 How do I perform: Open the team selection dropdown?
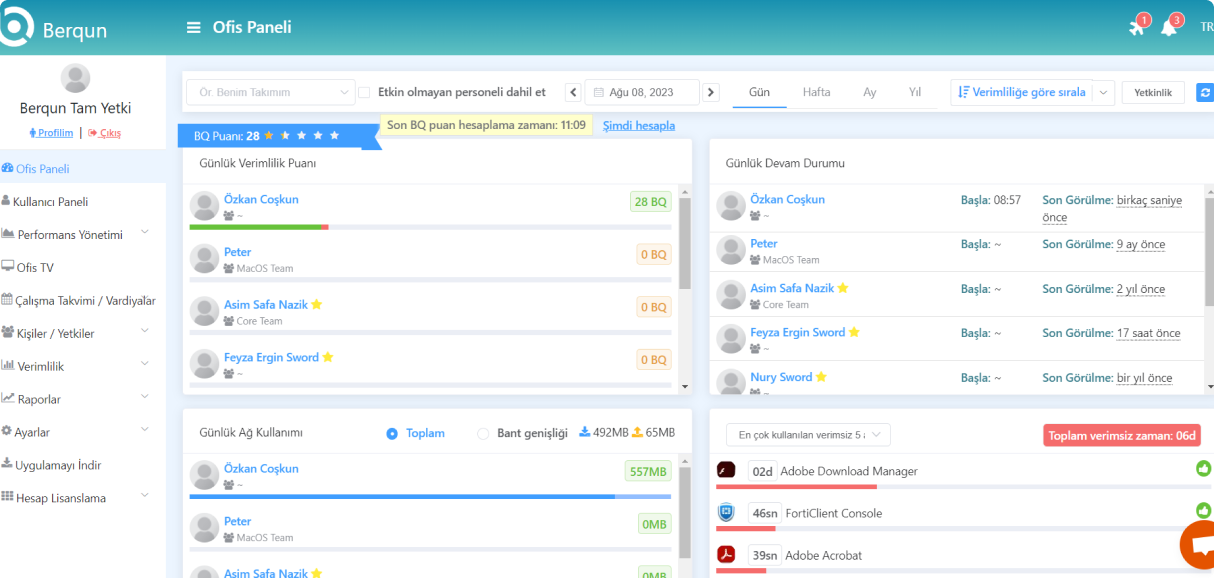point(270,92)
